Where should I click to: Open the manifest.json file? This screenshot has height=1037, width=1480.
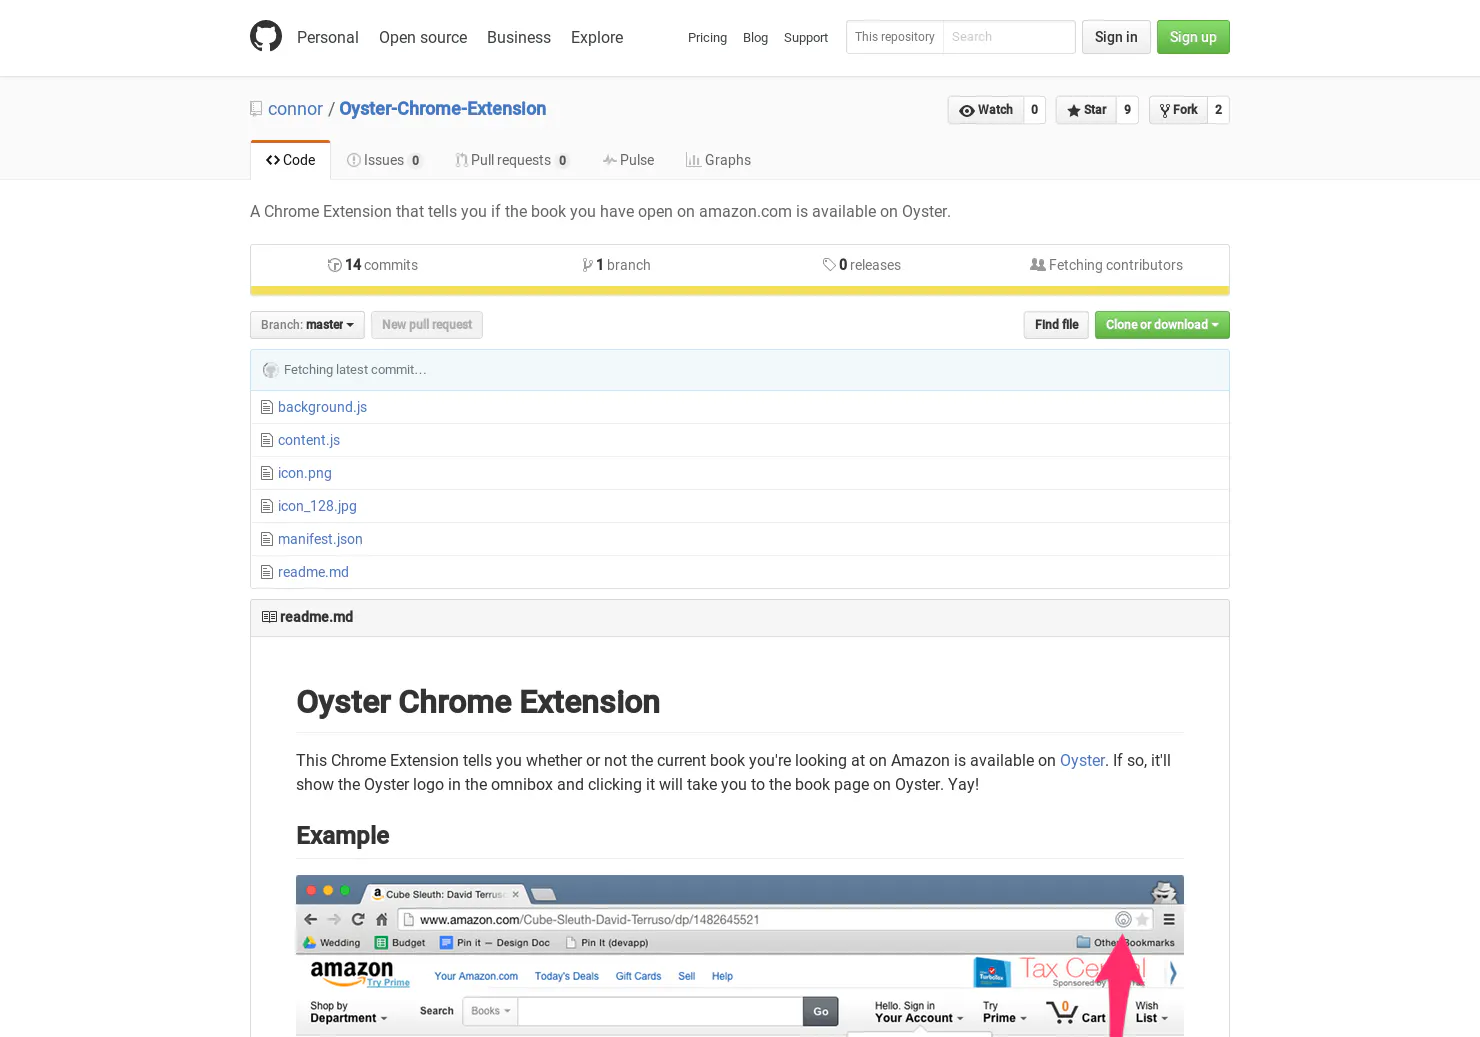tap(320, 539)
